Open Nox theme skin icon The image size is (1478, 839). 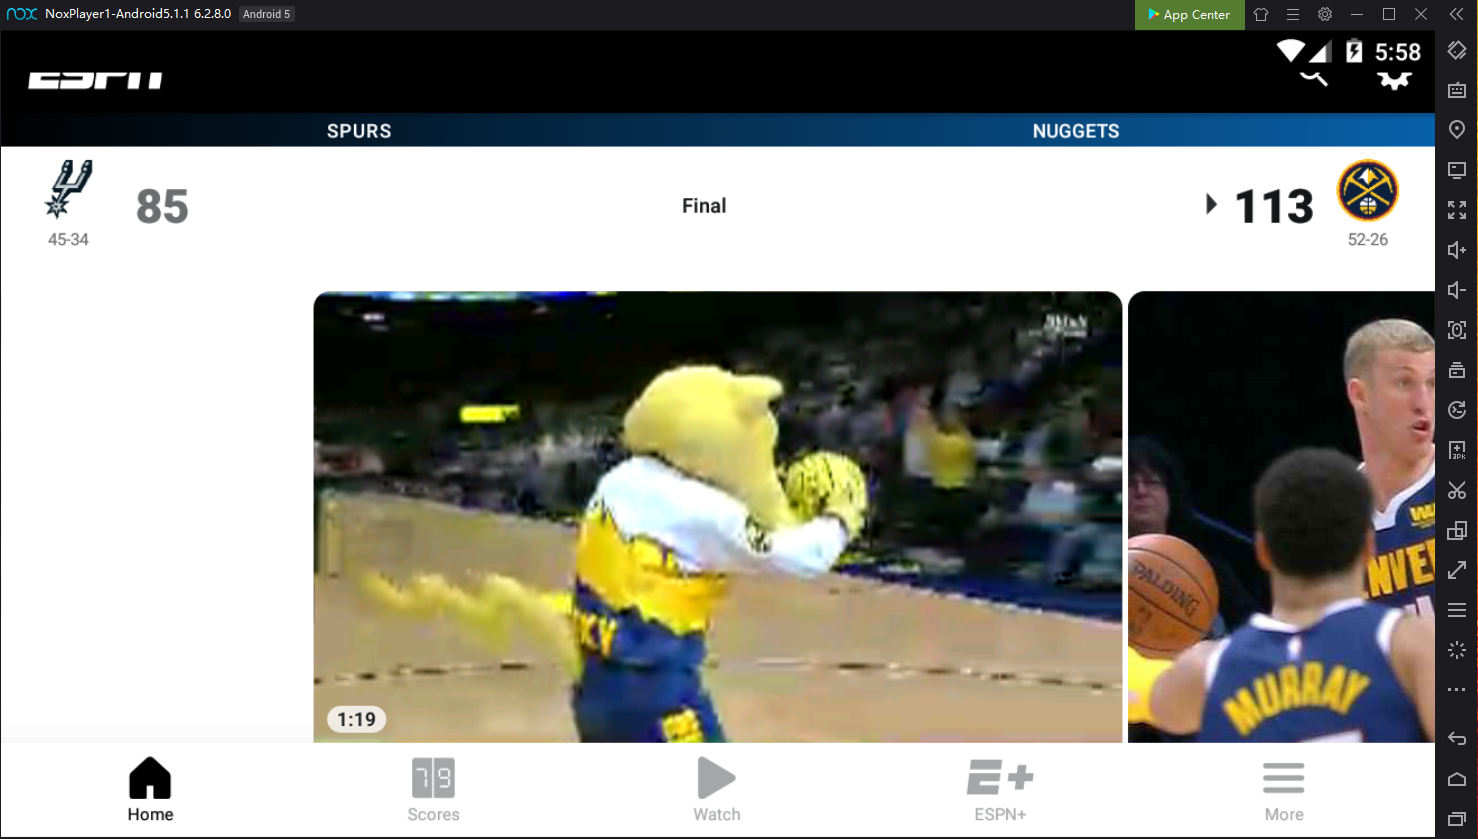tap(1261, 15)
